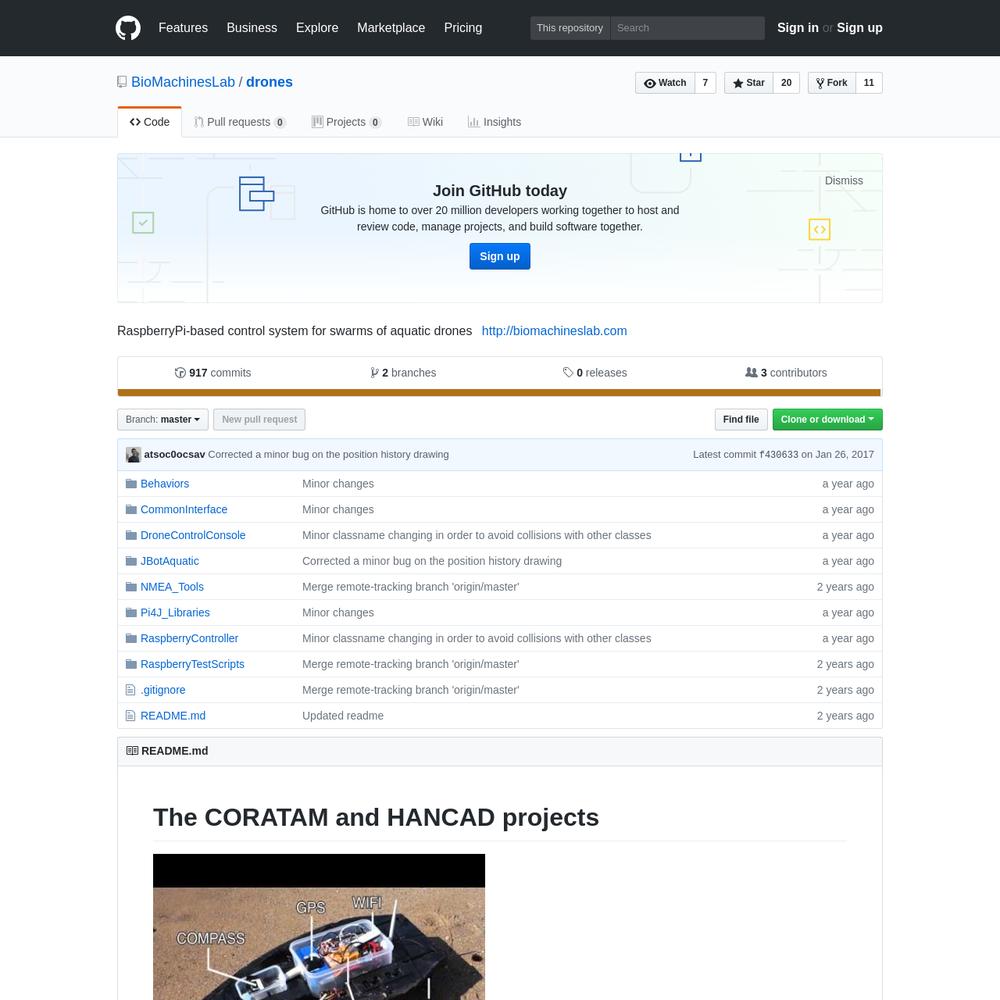The height and width of the screenshot is (1000, 1000).
Task: Click Sign in link
Action: pyautogui.click(x=798, y=28)
